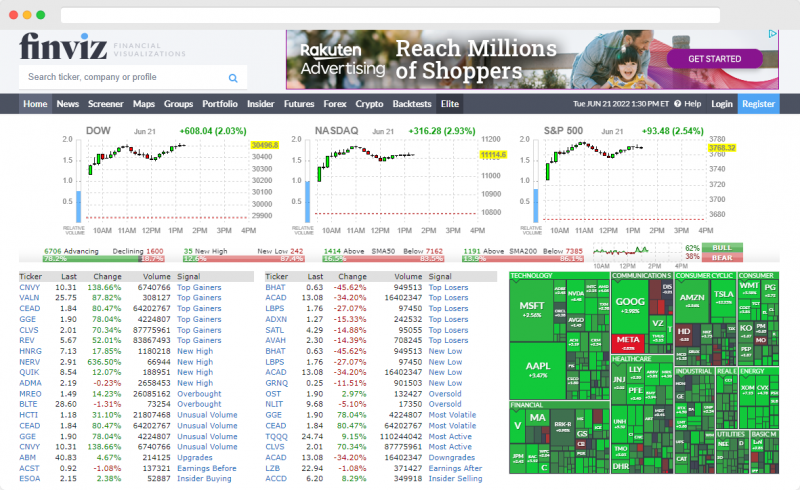Open the CNVY ticker in first row

pyautogui.click(x=29, y=287)
